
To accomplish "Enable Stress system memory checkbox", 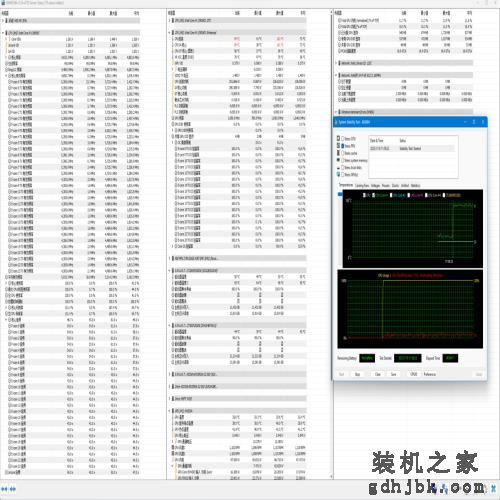I will click(x=343, y=160).
